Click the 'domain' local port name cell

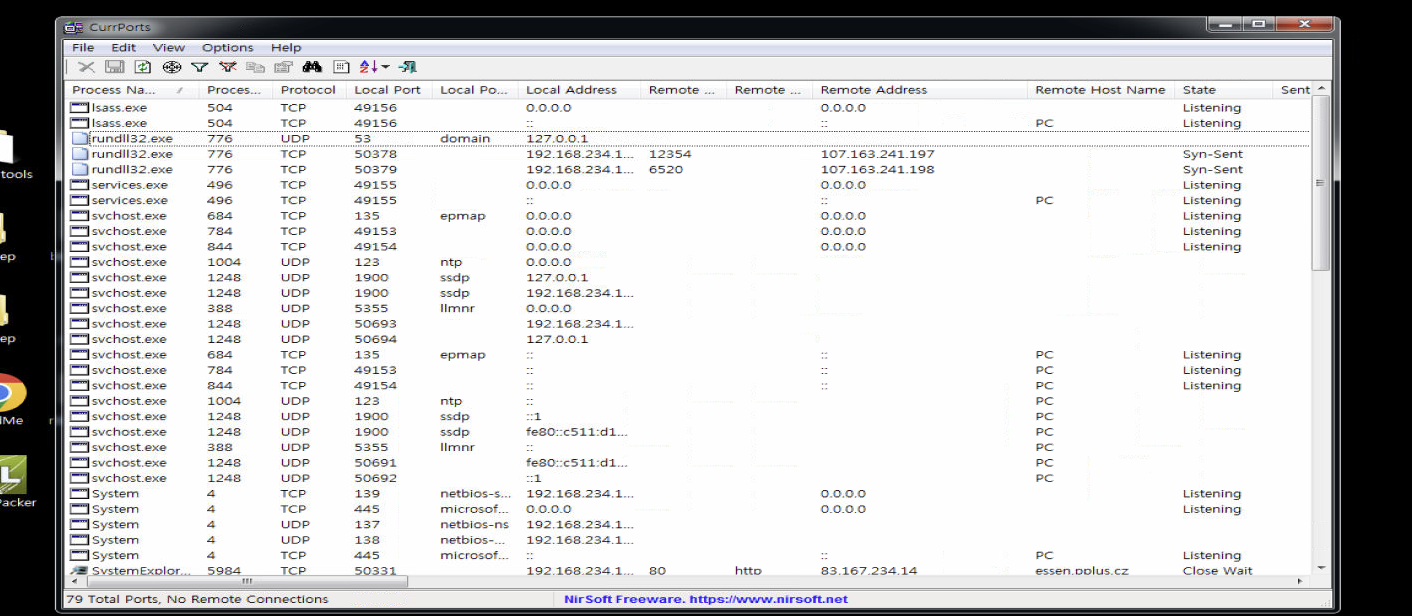click(465, 138)
